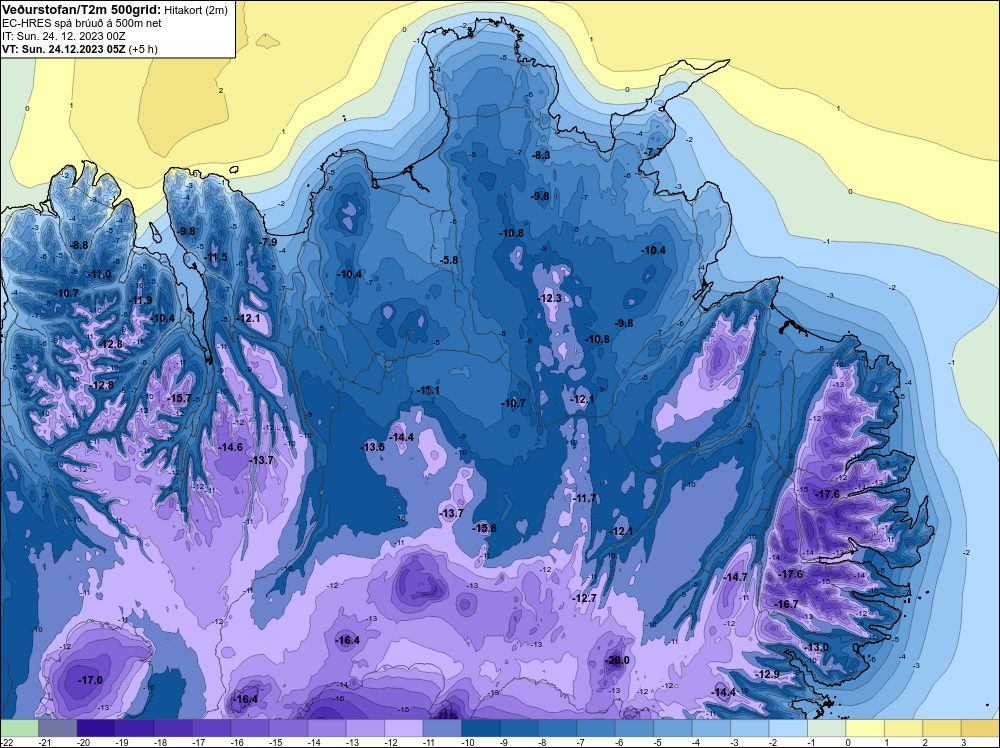1000x748 pixels.
Task: Click the orange-yellow swatch above legend label 3
Action: tap(980, 728)
